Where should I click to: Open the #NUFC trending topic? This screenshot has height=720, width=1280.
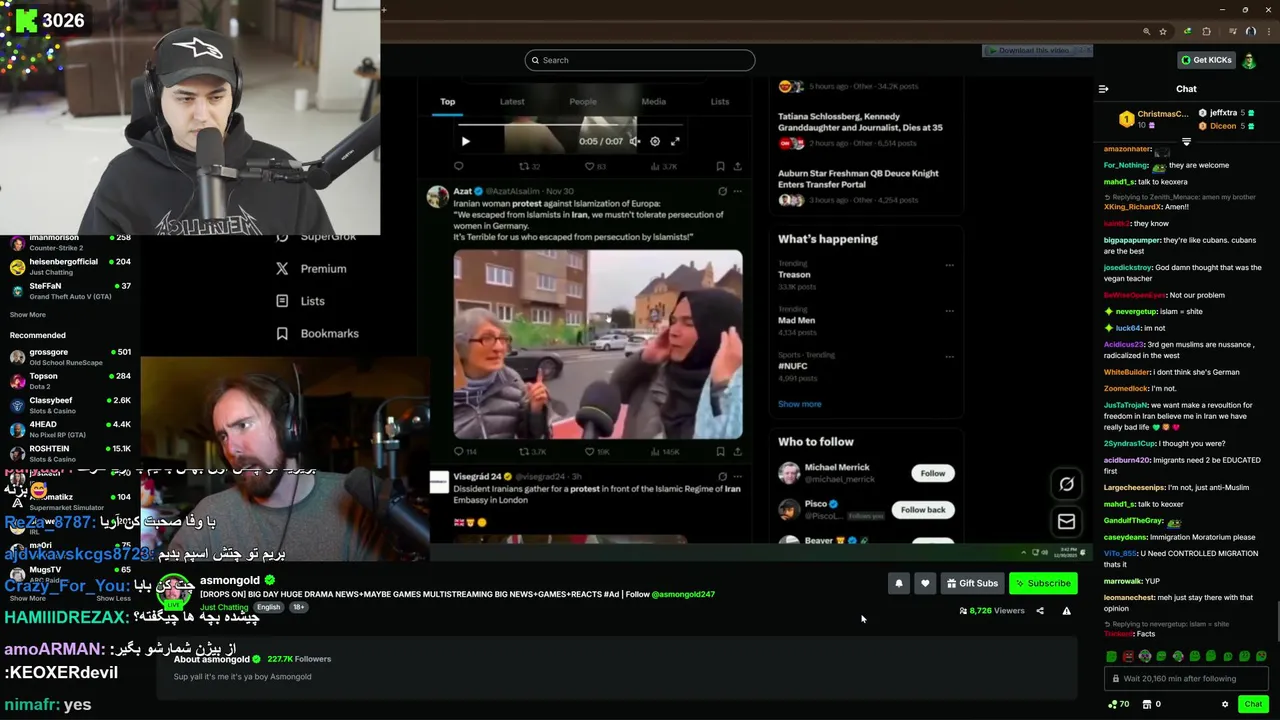(x=793, y=366)
